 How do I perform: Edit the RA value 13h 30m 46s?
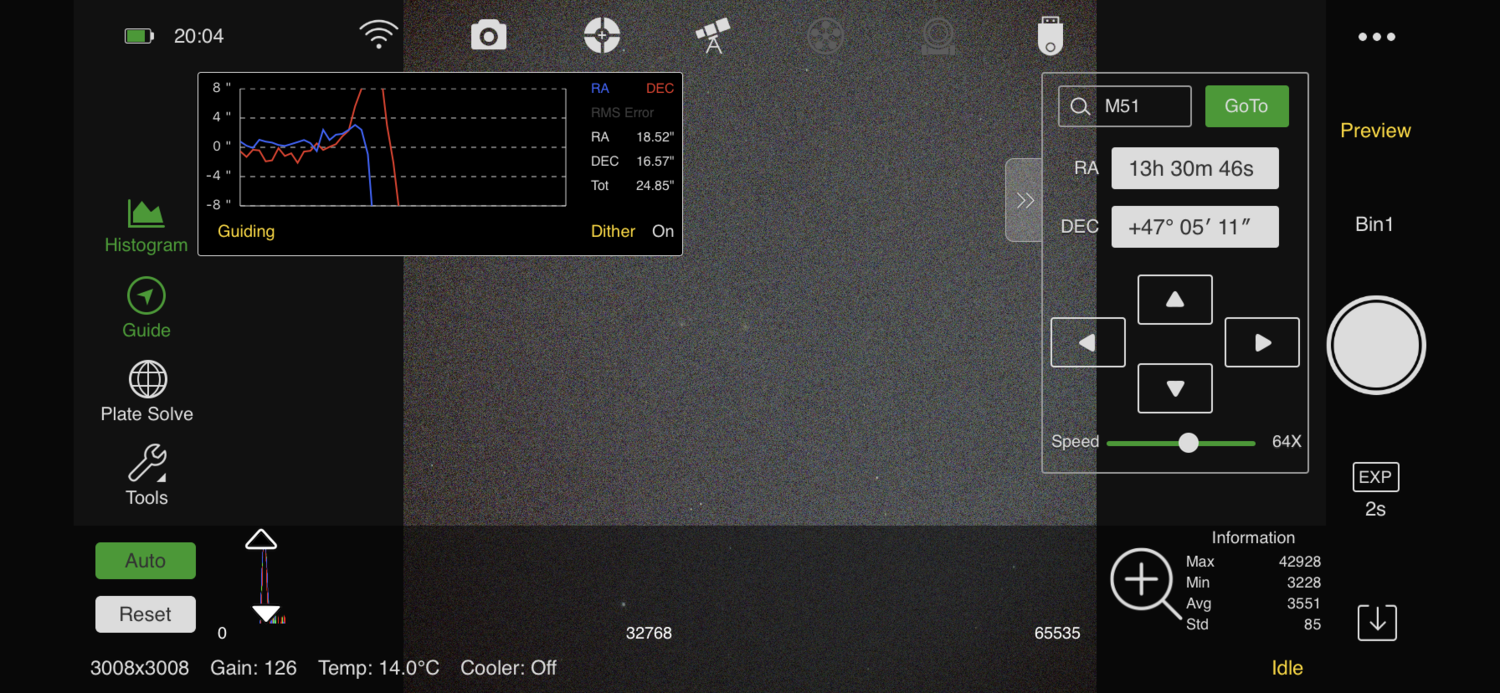coord(1195,169)
